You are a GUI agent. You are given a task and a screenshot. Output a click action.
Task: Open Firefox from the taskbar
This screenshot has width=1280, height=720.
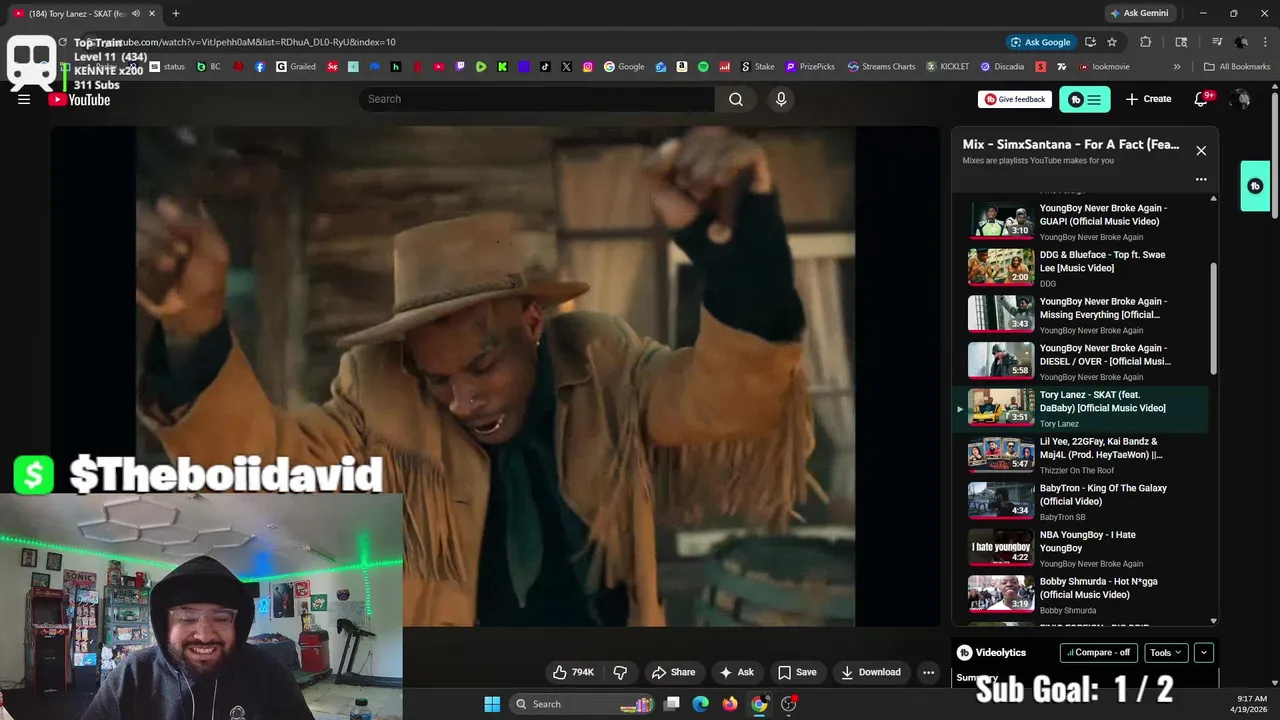pyautogui.click(x=730, y=704)
